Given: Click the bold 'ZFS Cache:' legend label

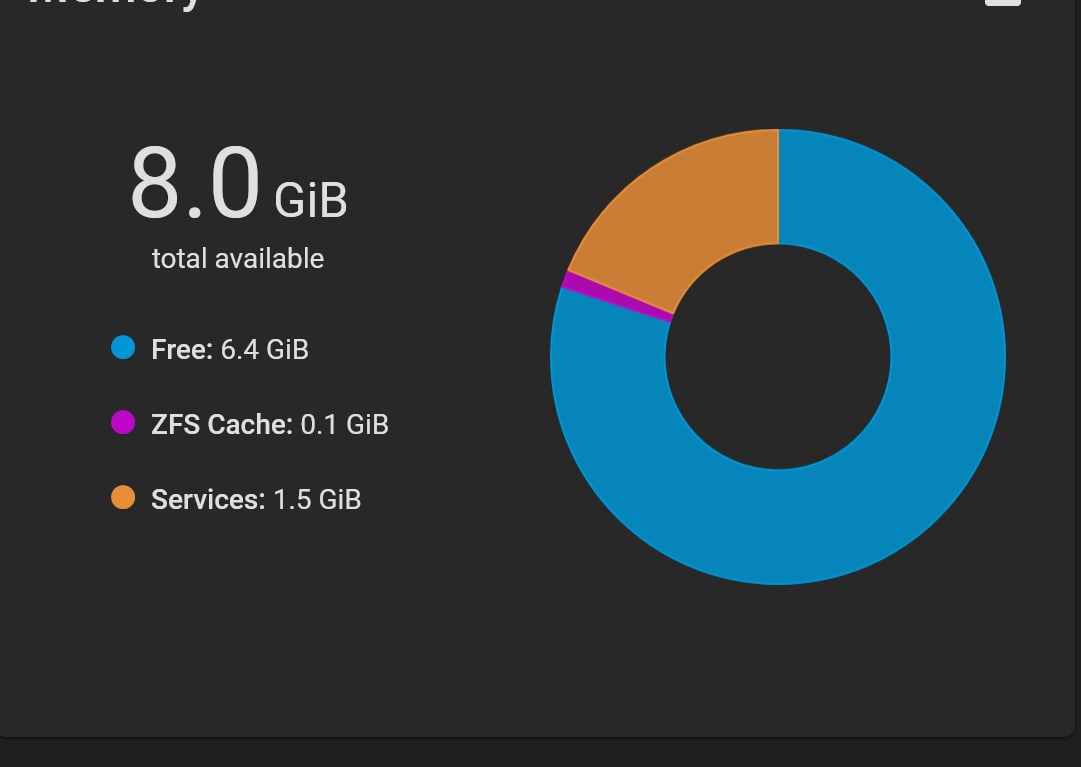Looking at the screenshot, I should click(222, 425).
